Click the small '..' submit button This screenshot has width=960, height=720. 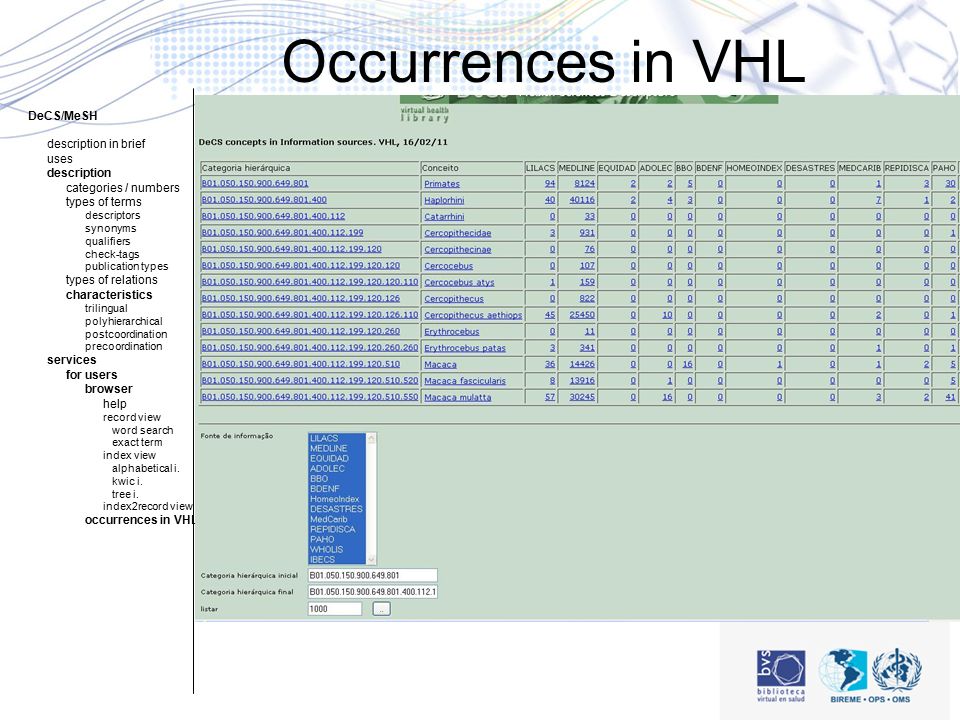click(x=381, y=609)
